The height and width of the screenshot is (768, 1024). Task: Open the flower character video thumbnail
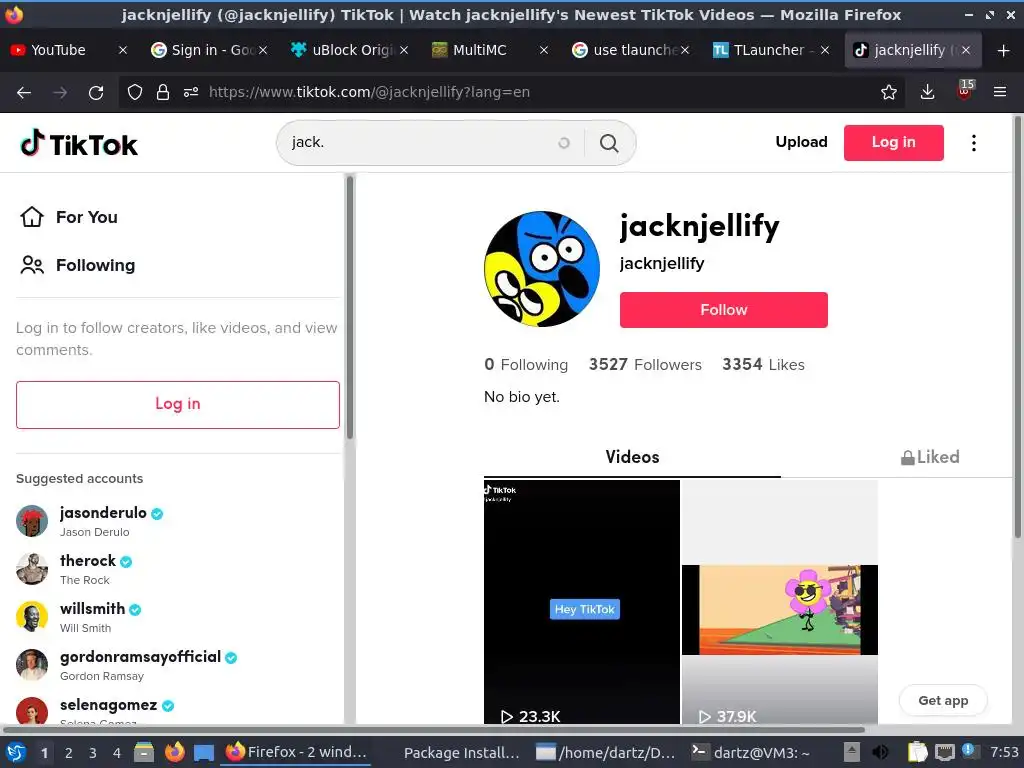[780, 602]
